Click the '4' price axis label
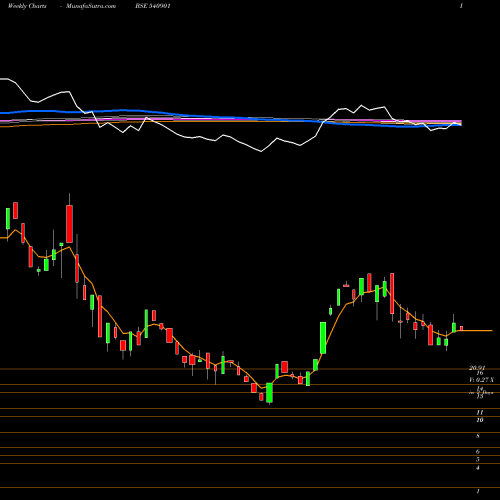This screenshot has width=500, height=500. [478, 468]
